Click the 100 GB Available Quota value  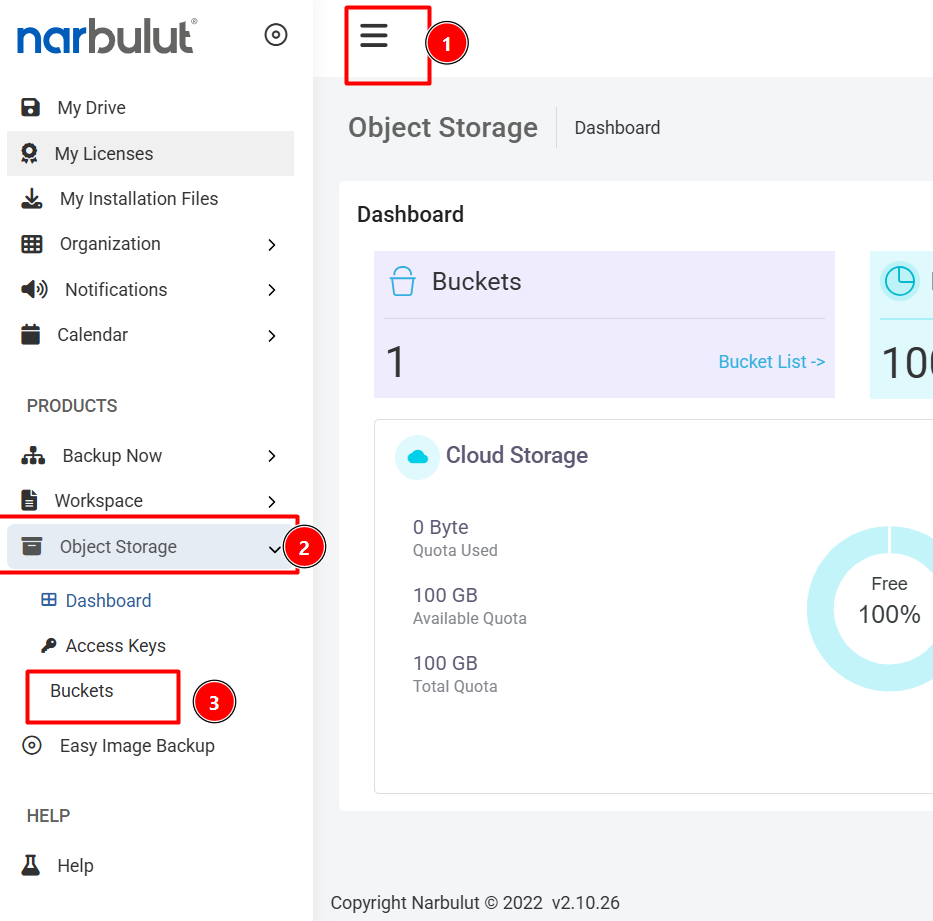pyautogui.click(x=445, y=595)
